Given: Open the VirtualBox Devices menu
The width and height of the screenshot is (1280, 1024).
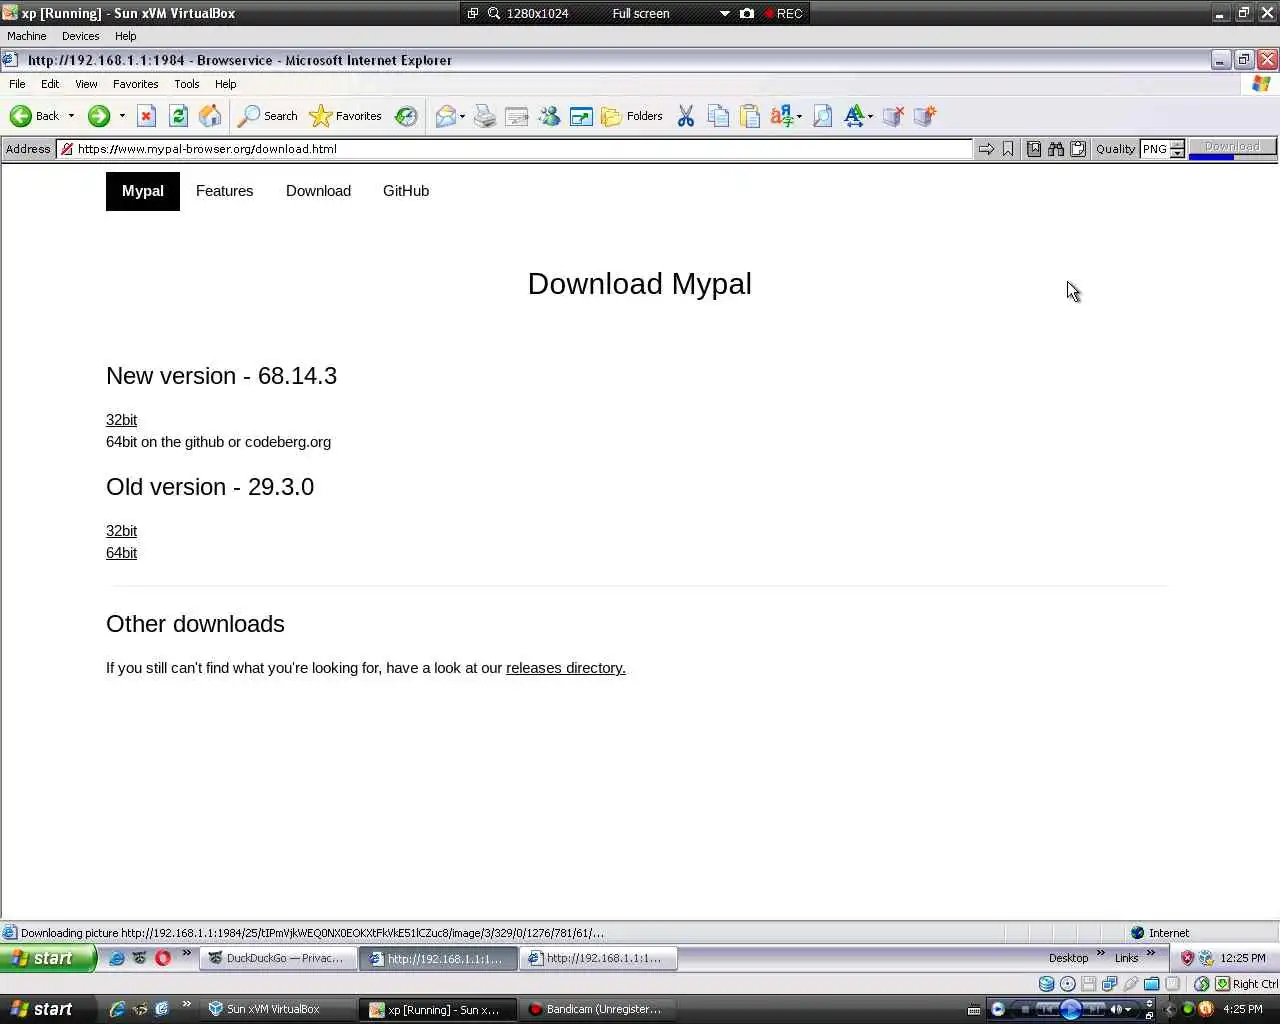Looking at the screenshot, I should (x=80, y=36).
